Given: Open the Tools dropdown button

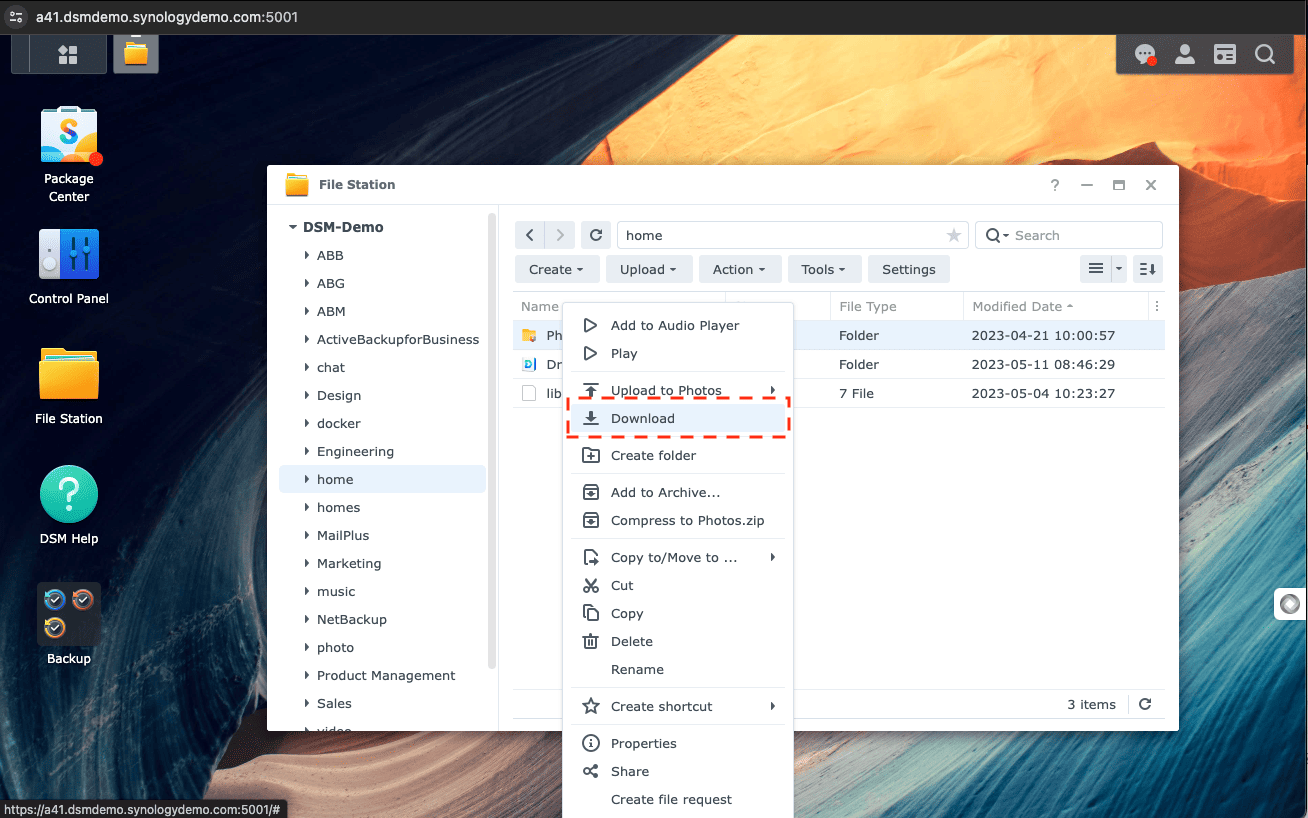Looking at the screenshot, I should tap(823, 269).
